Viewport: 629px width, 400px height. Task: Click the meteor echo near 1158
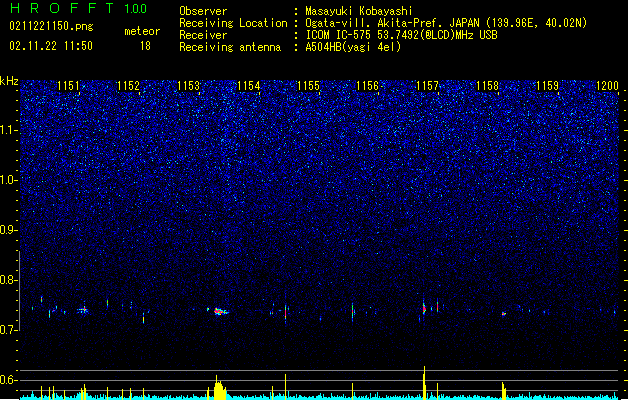pyautogui.click(x=503, y=314)
